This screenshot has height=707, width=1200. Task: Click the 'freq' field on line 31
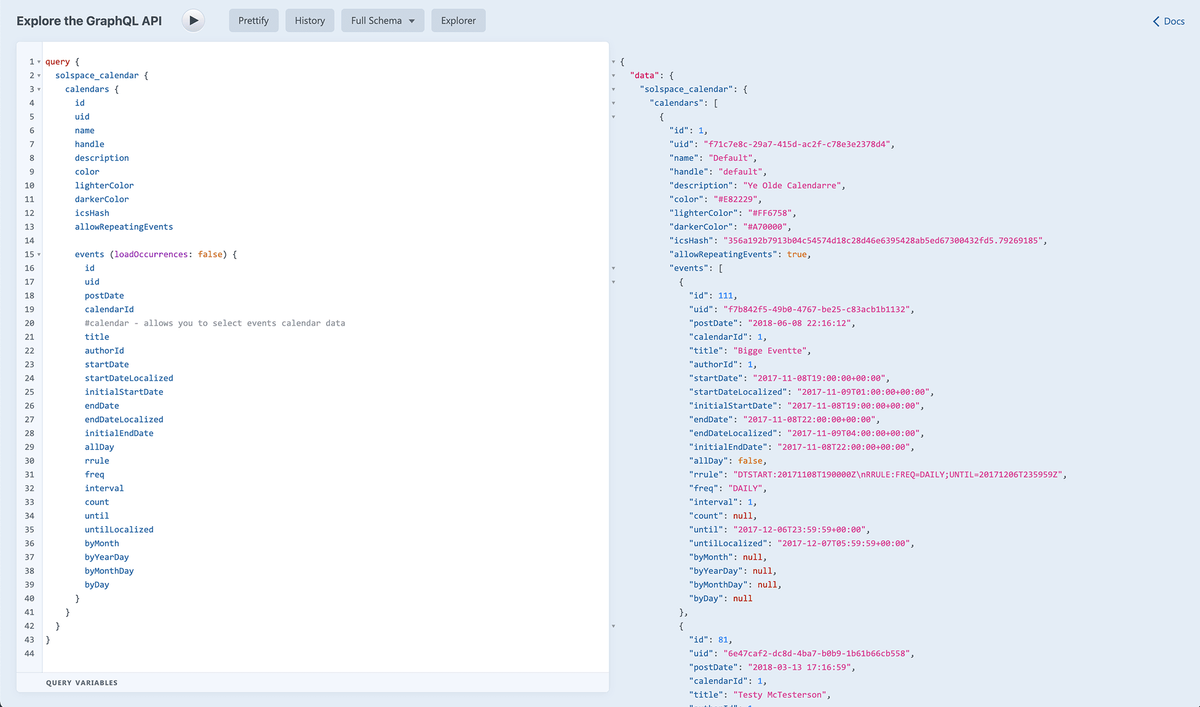tap(95, 475)
